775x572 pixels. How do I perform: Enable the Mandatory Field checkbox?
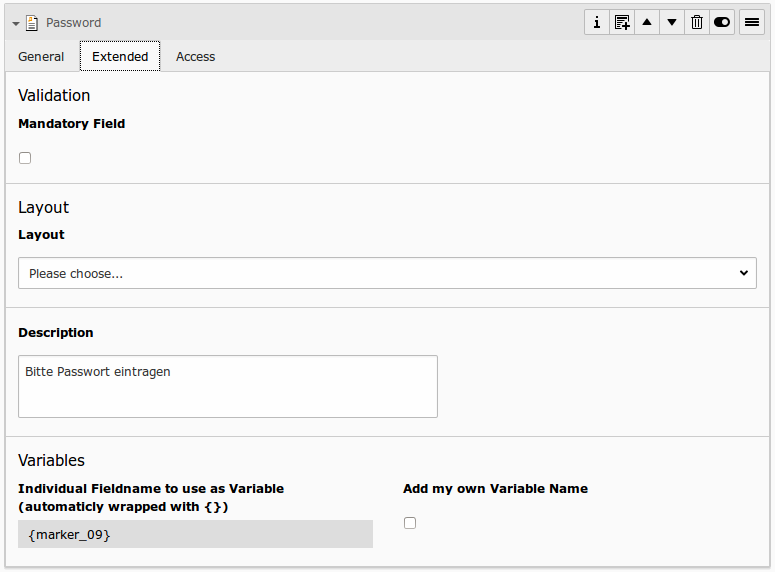(x=25, y=158)
